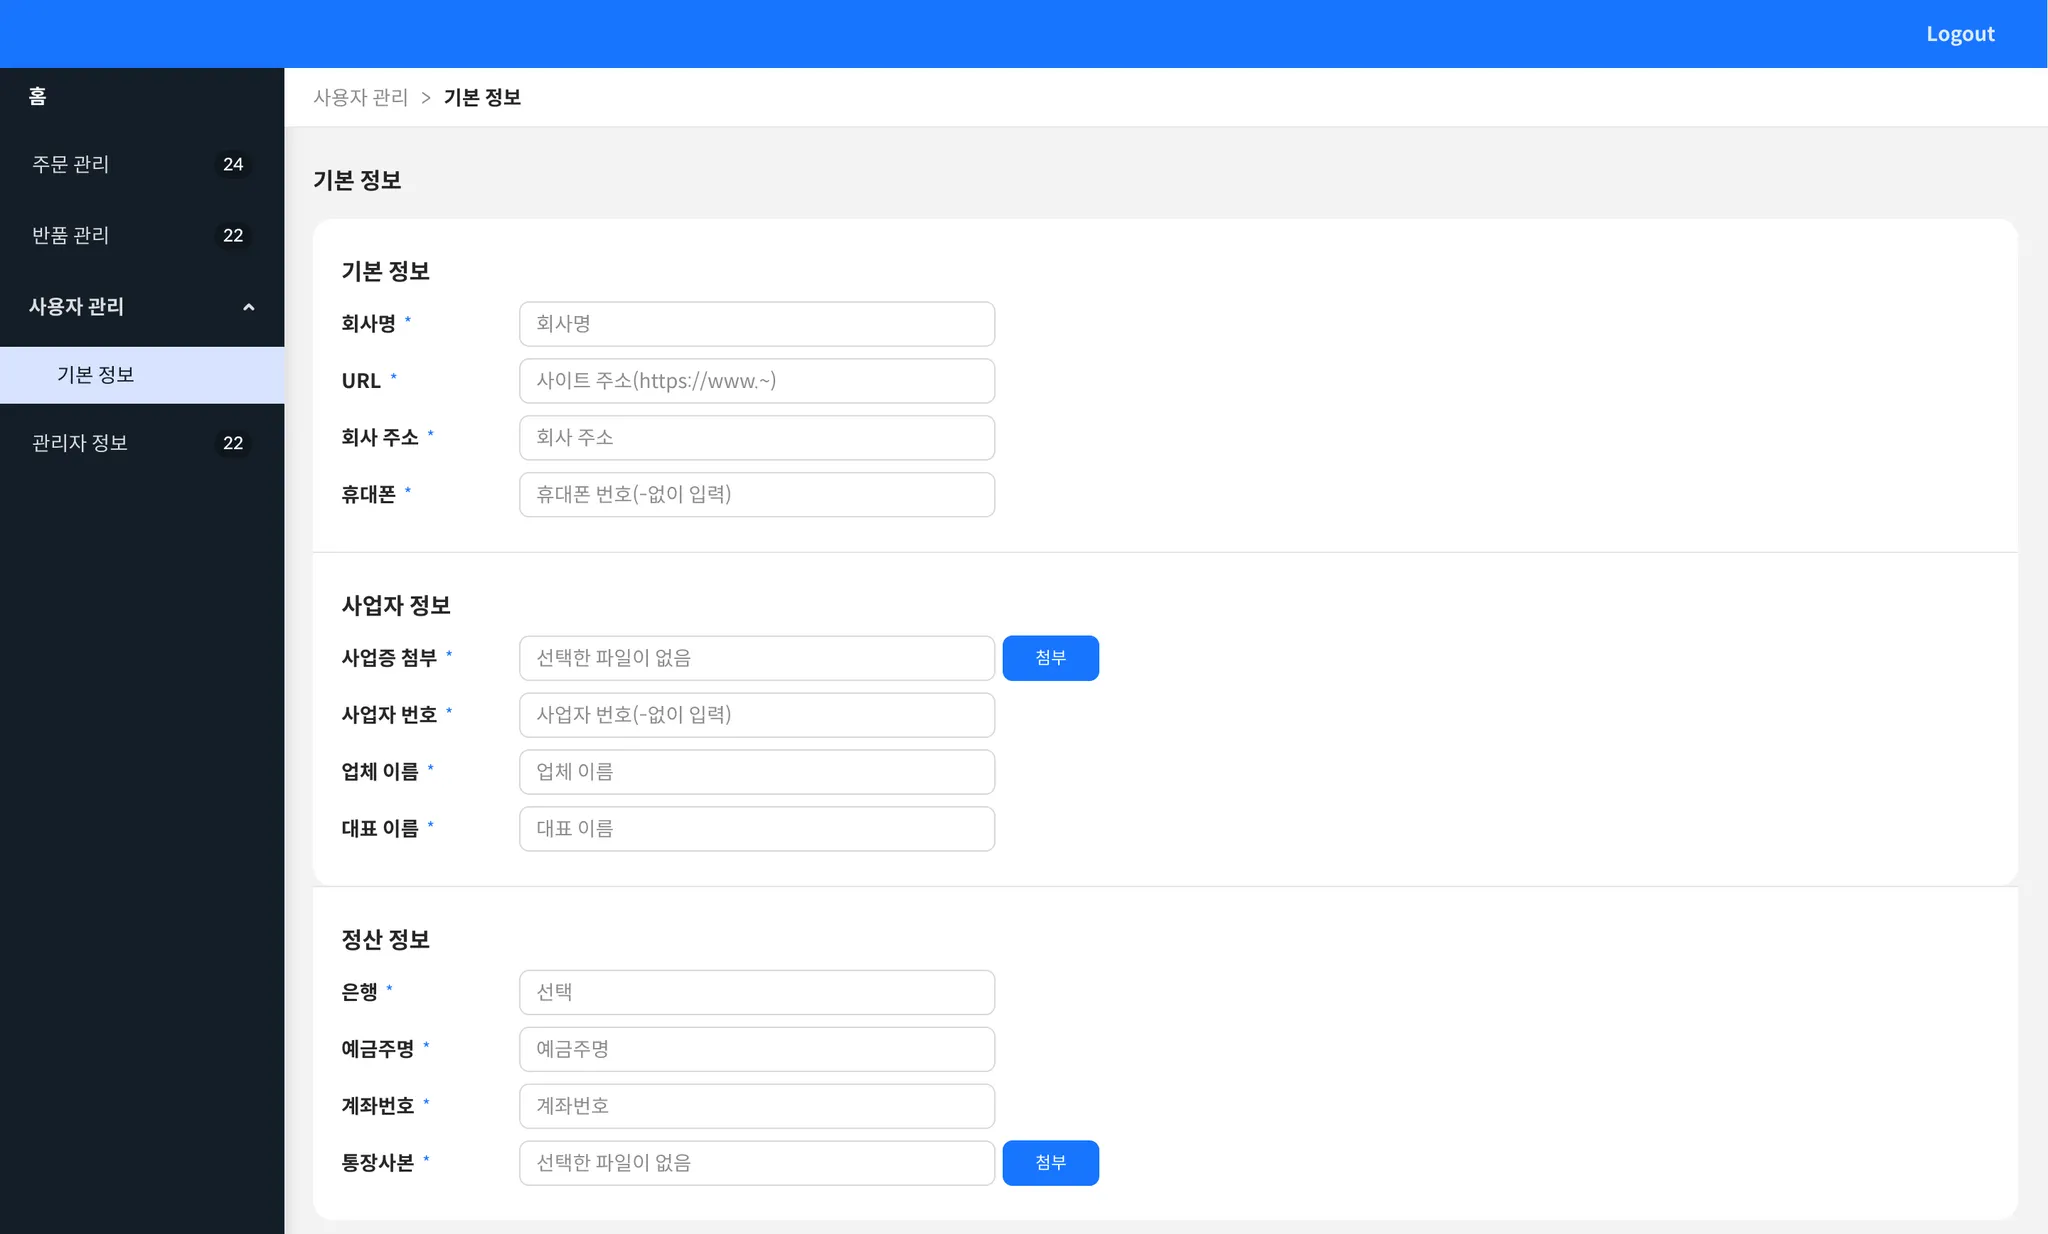
Task: Open the 홈 menu item
Action: 38,96
